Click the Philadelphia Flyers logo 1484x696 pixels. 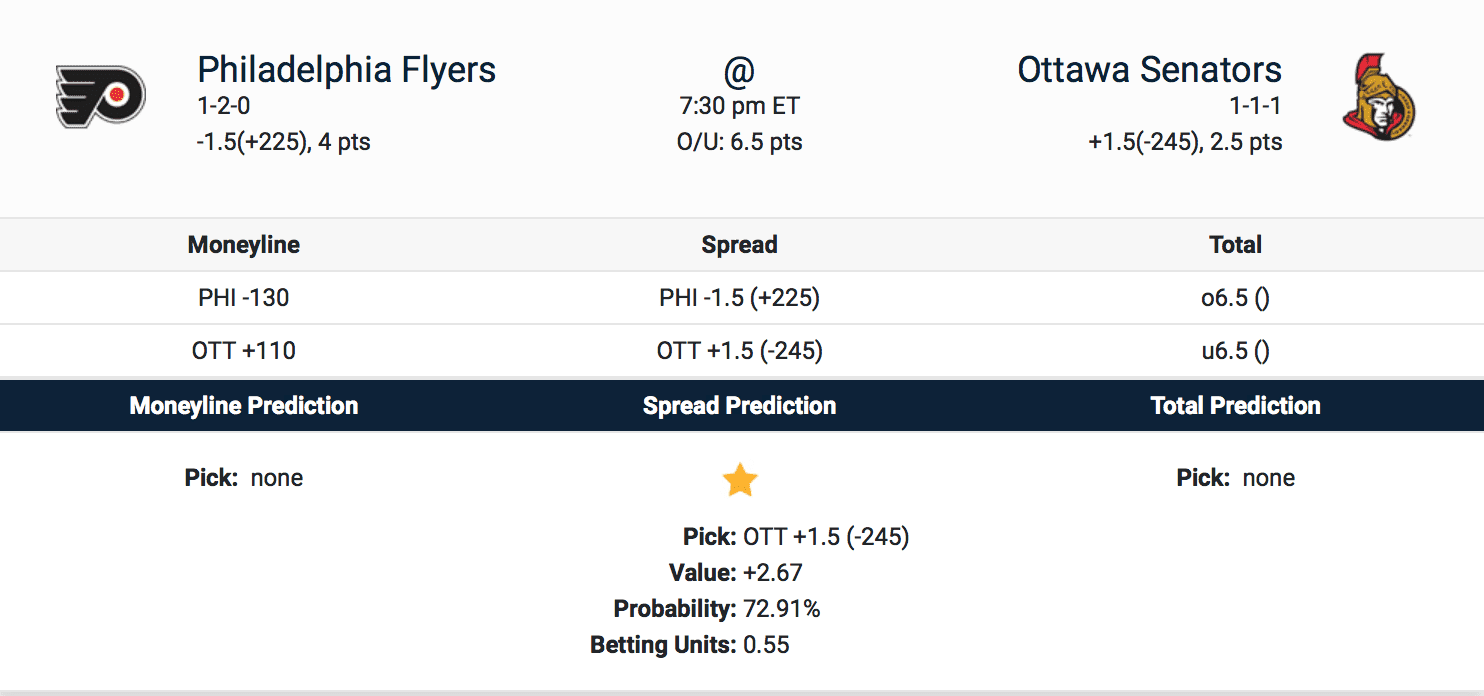click(100, 96)
